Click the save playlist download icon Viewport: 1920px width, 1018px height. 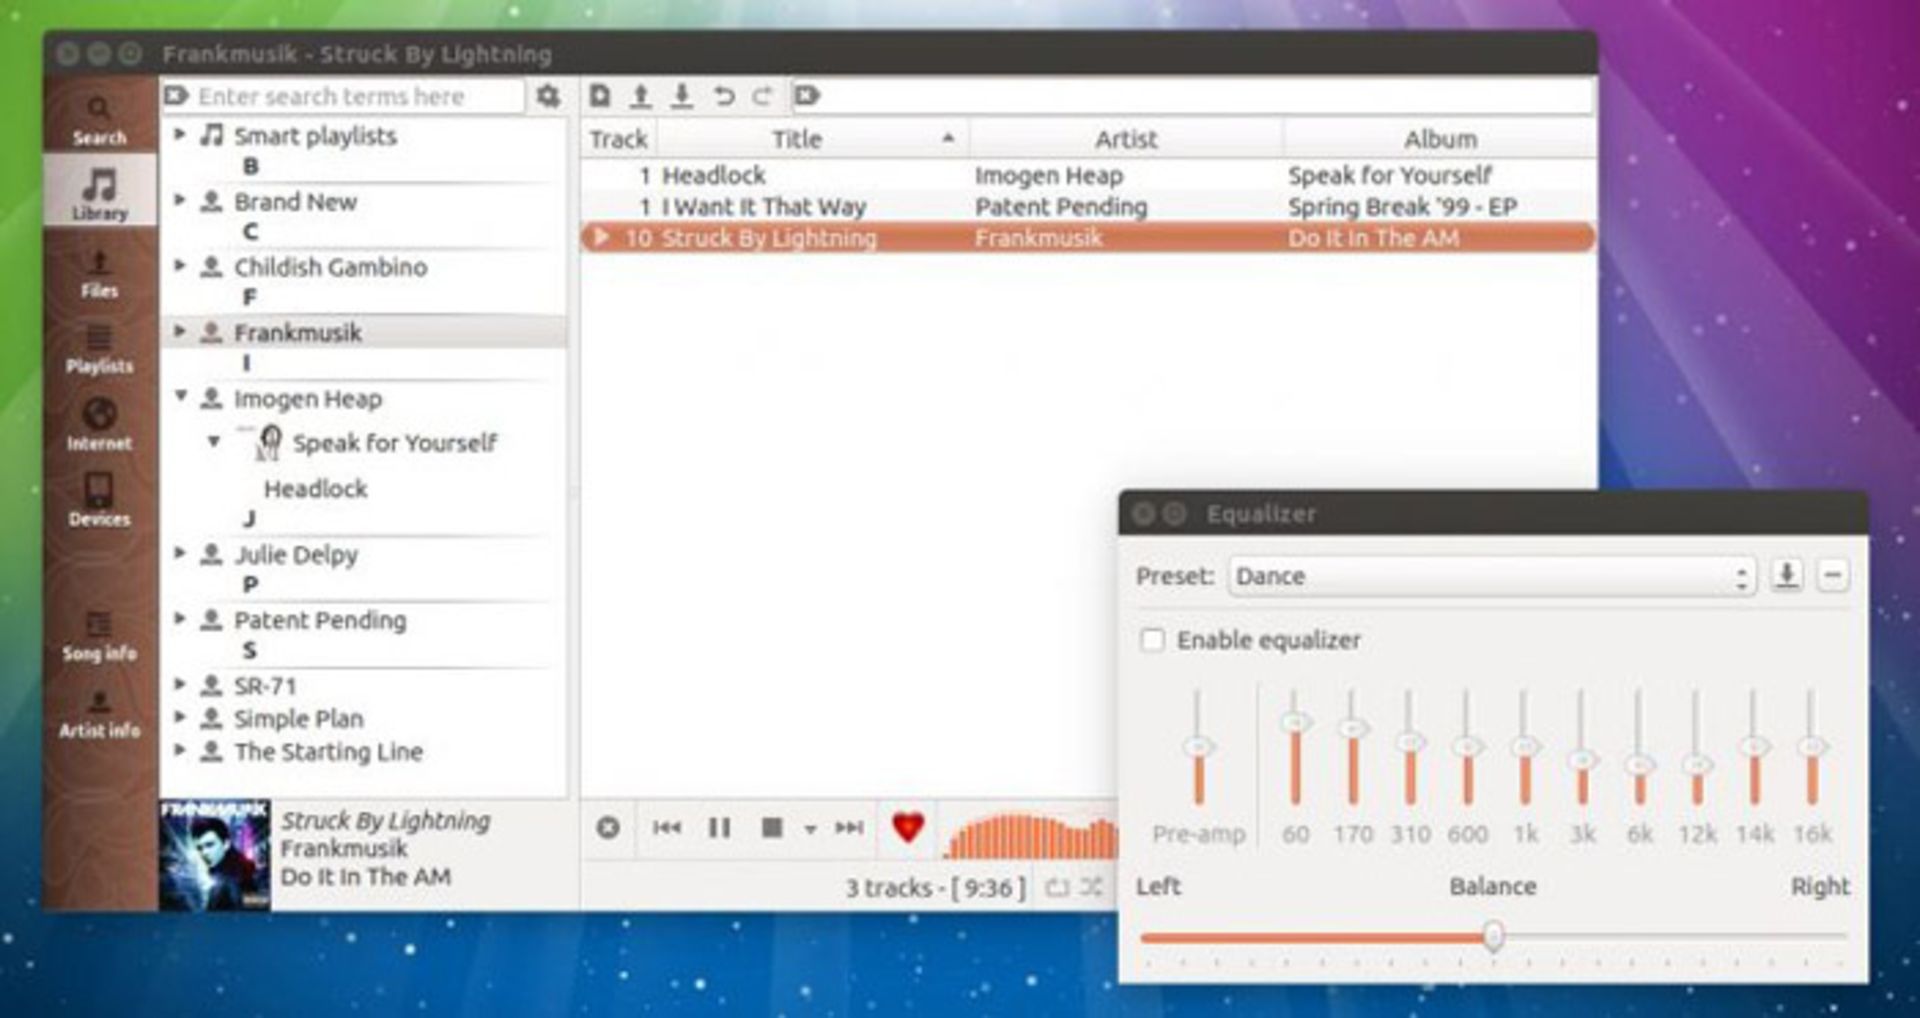(682, 96)
